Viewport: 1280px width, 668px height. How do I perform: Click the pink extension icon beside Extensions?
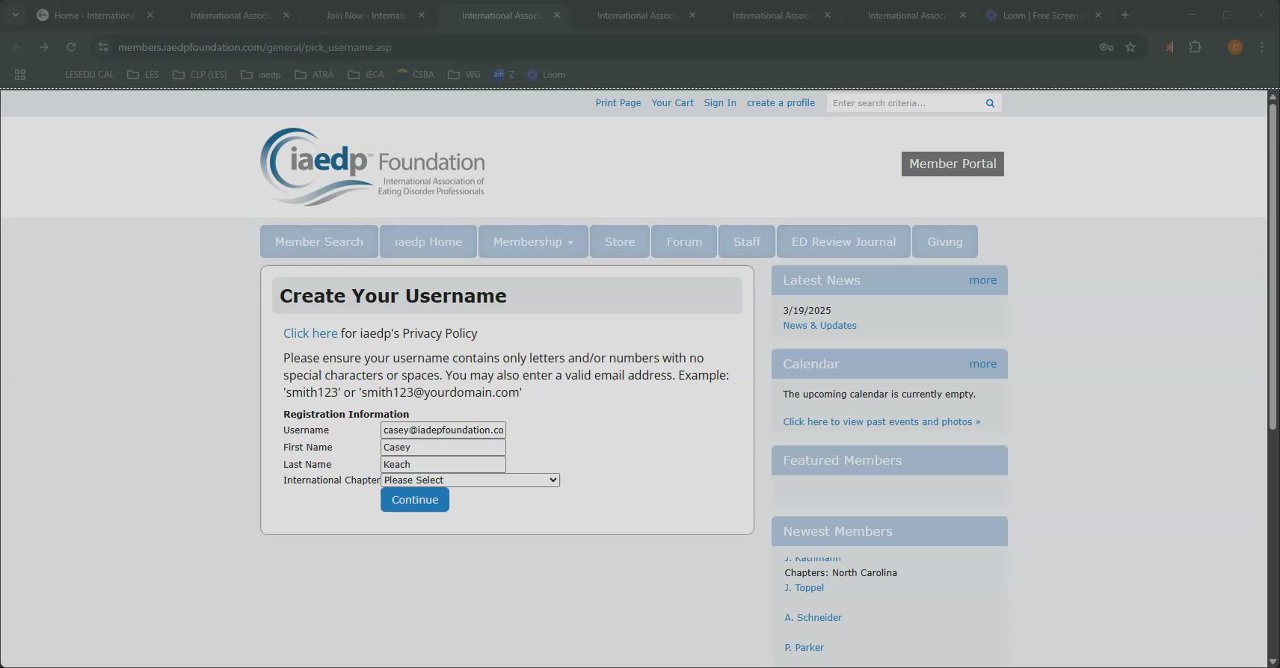1169,47
